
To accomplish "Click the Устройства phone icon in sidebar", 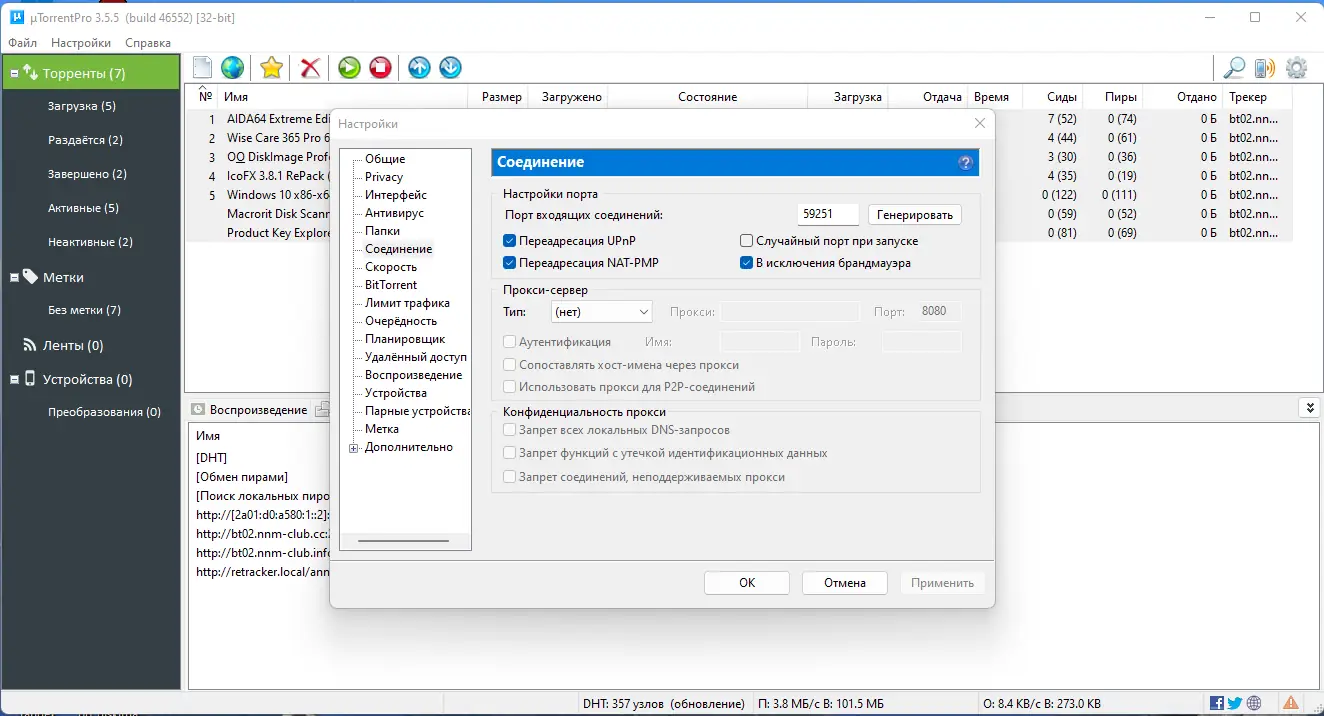I will (x=30, y=379).
